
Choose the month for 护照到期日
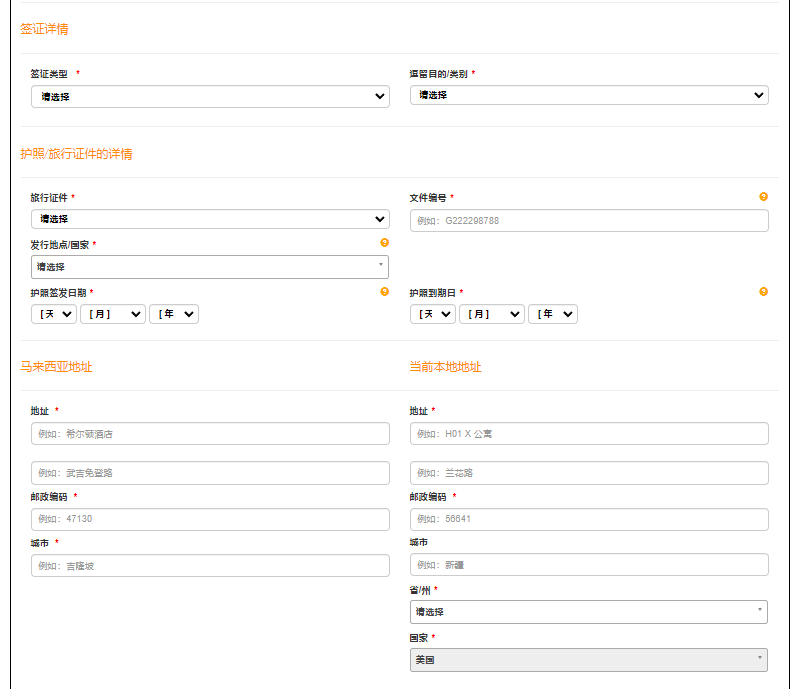492,314
